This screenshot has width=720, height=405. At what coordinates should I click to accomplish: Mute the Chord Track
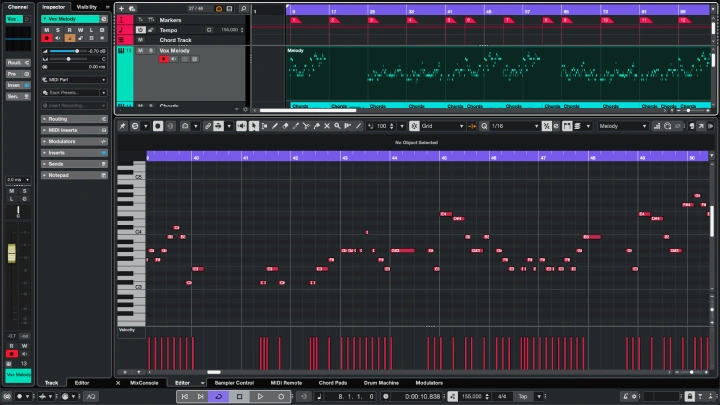[x=141, y=40]
